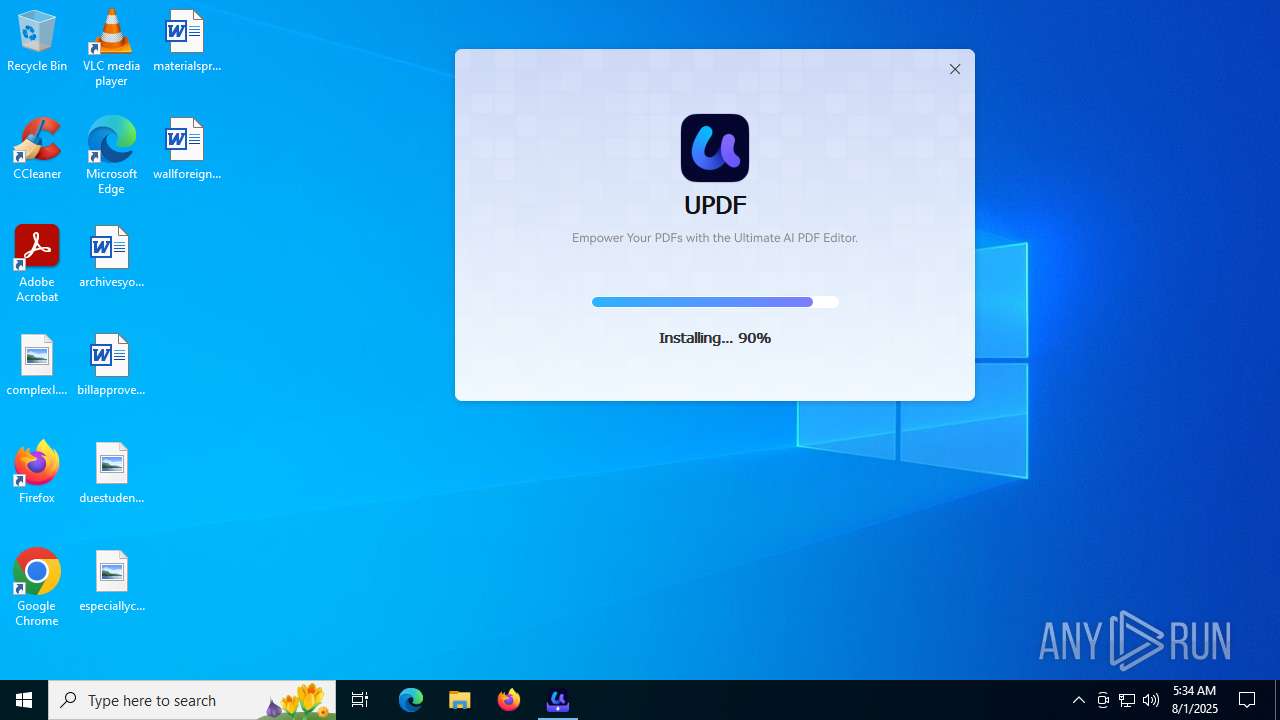Select the materialspr Word document
The width and height of the screenshot is (1280, 720).
(x=186, y=42)
